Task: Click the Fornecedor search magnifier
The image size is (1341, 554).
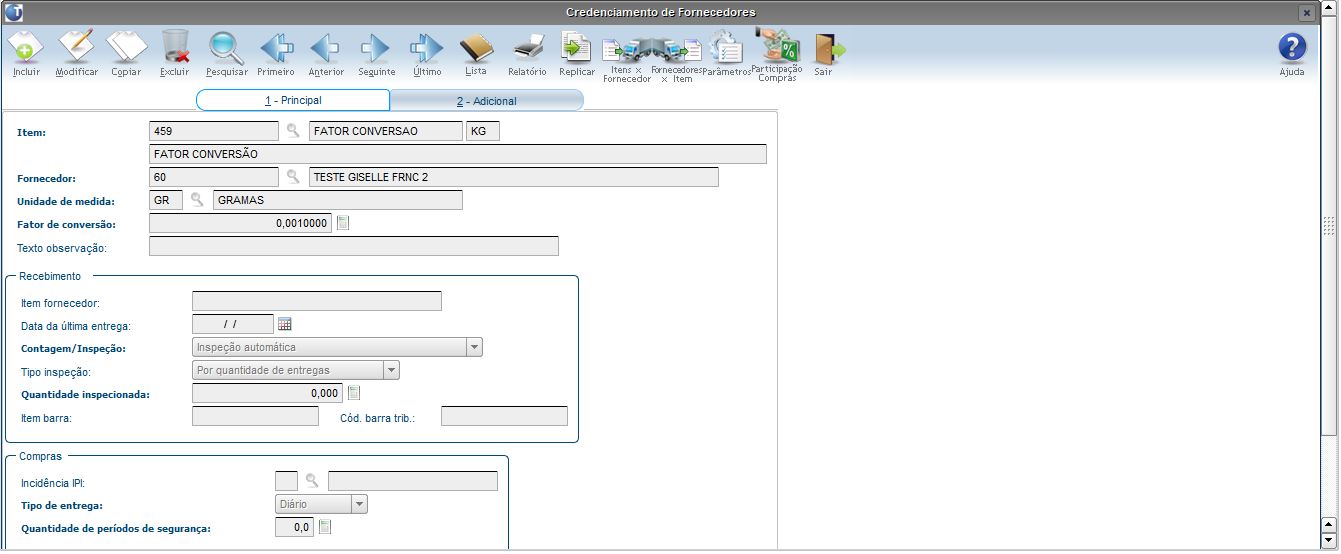Action: click(x=293, y=177)
